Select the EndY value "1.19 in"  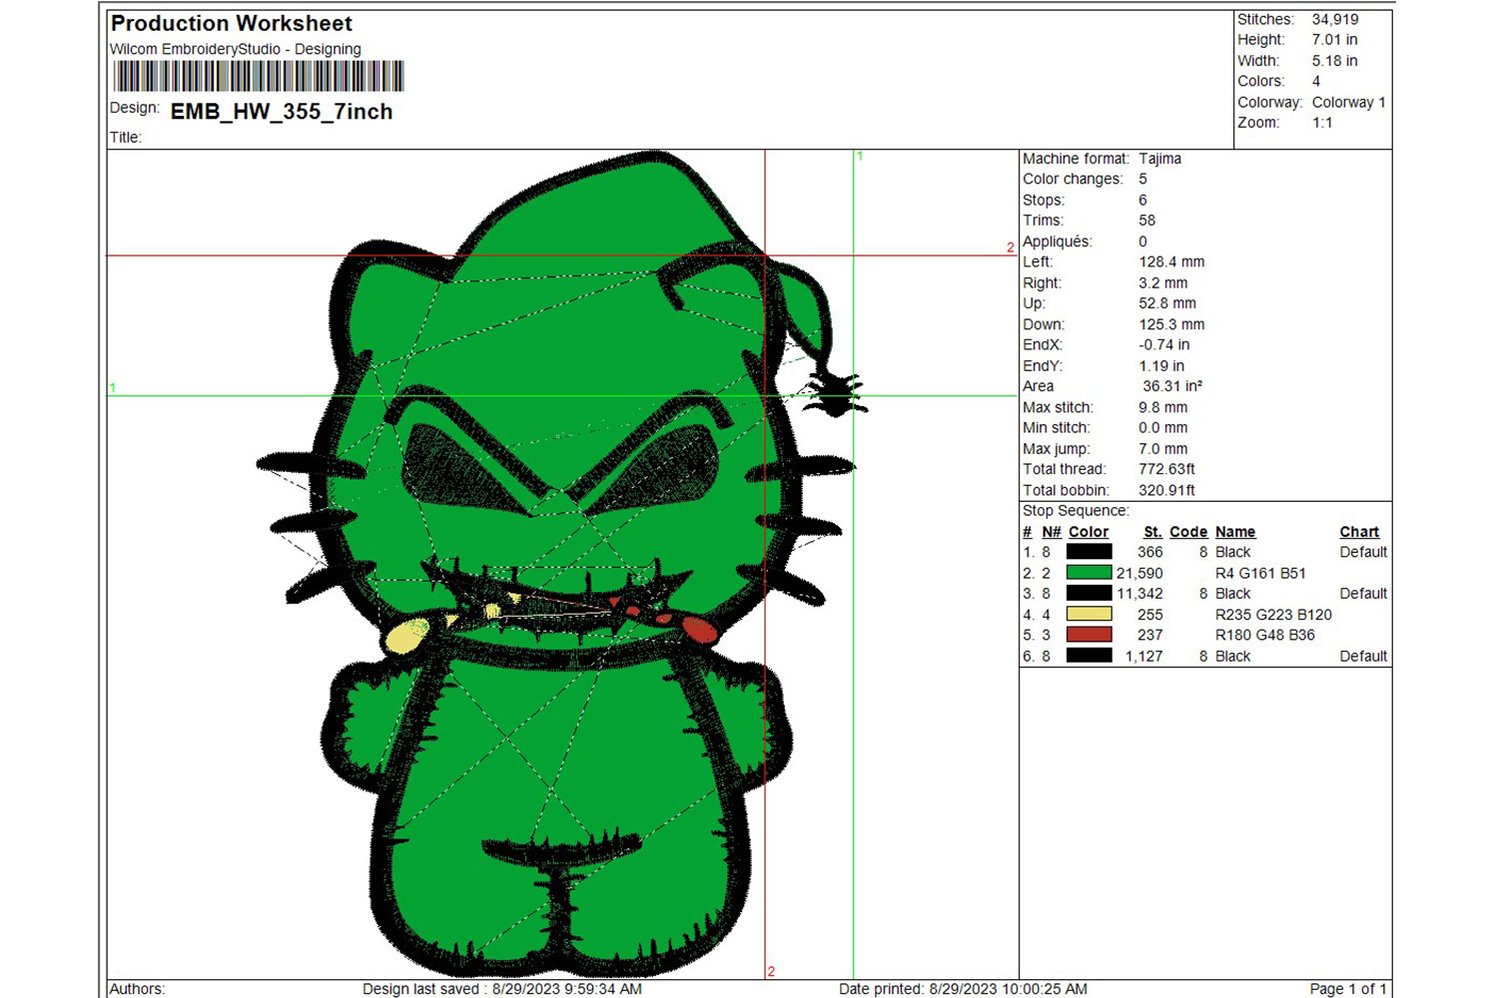[x=1161, y=366]
